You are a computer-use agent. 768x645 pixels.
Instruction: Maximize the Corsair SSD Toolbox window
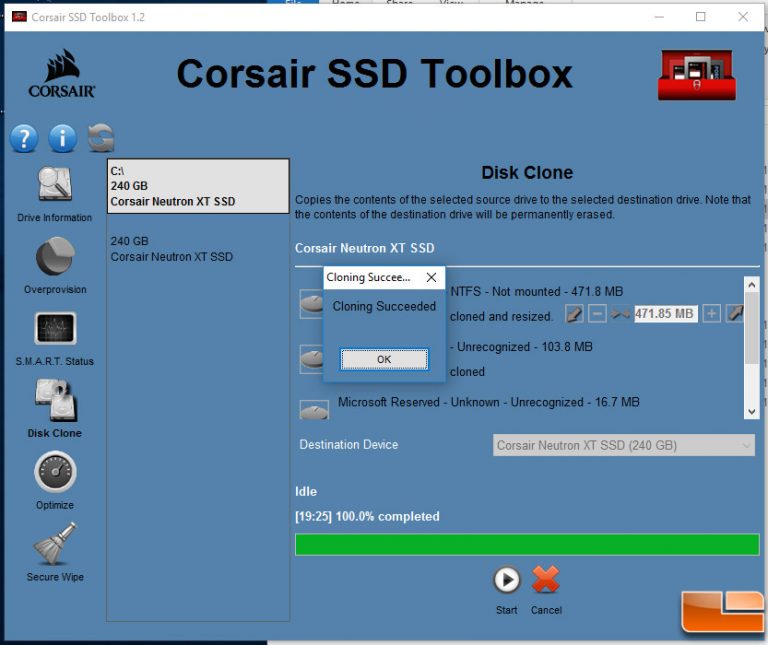[701, 17]
